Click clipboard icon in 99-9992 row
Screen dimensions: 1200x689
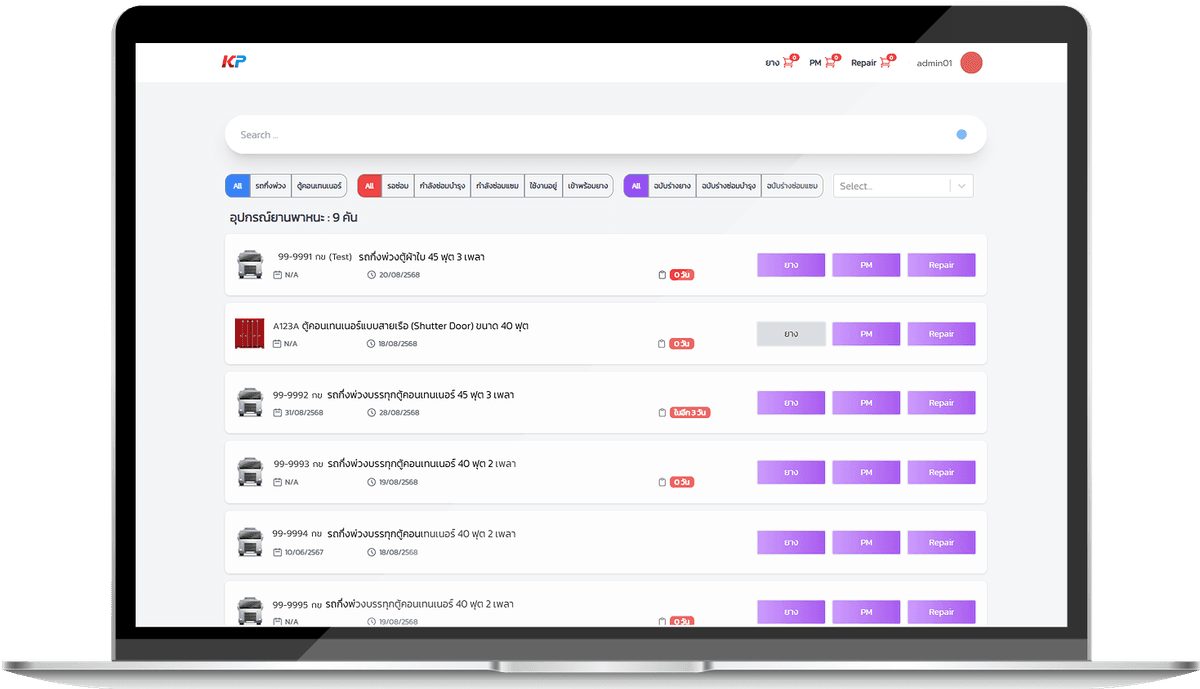661,412
